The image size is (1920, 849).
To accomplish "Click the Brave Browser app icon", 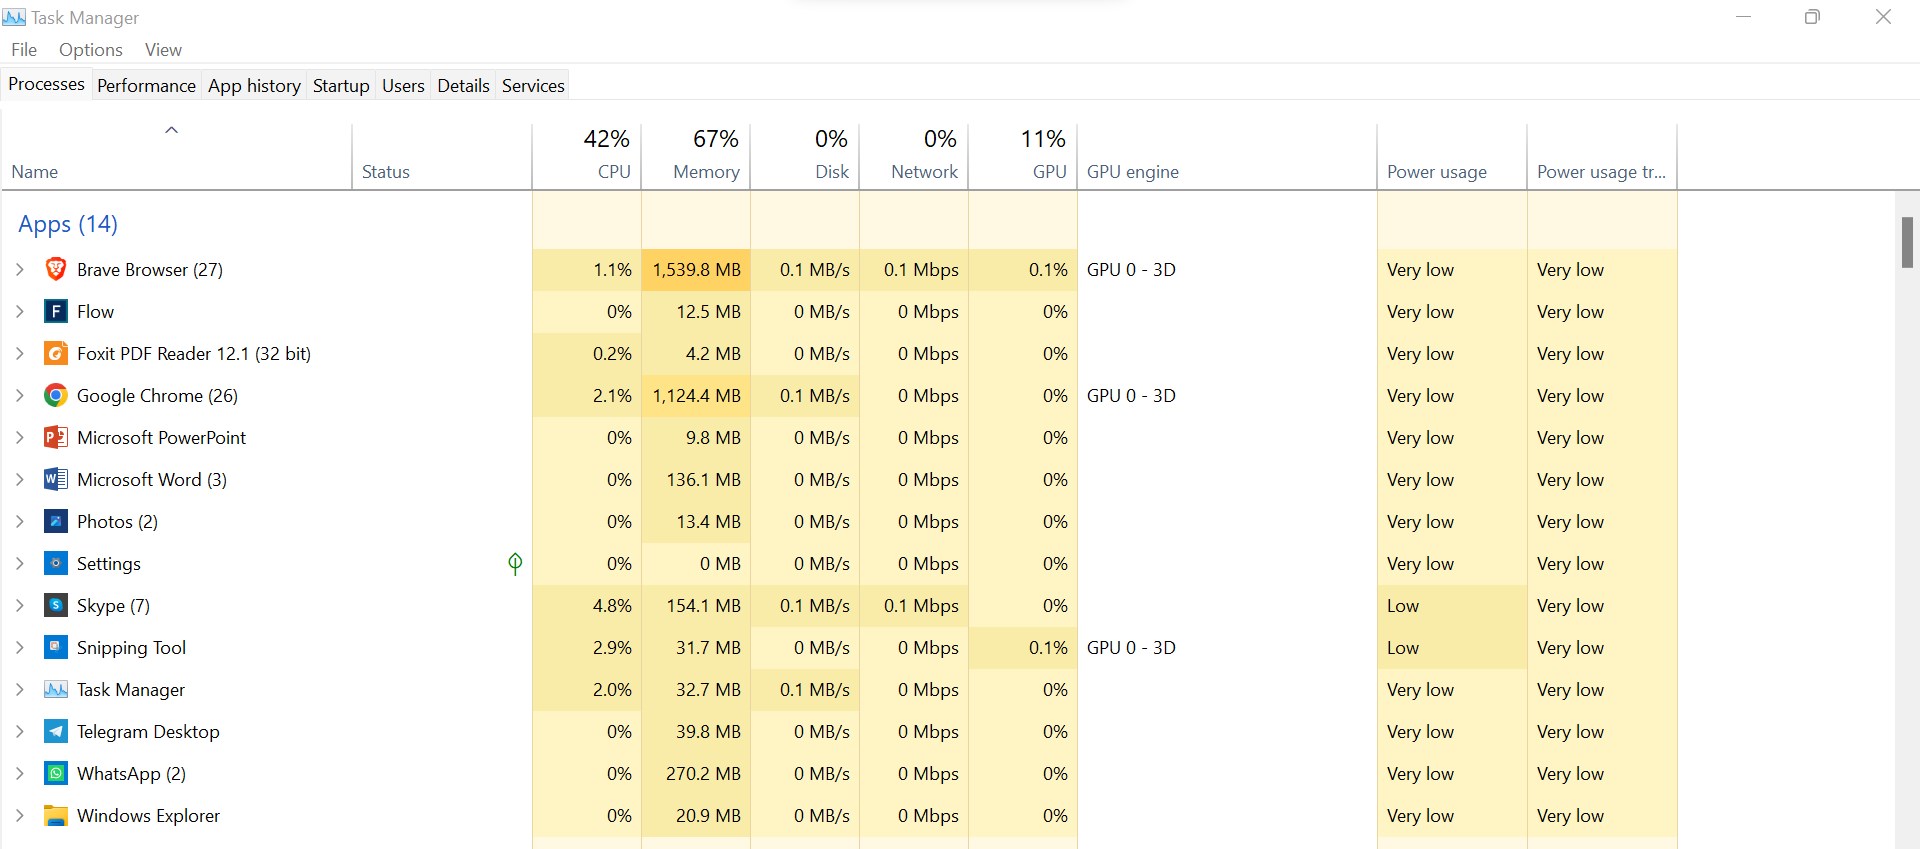I will [x=56, y=269].
